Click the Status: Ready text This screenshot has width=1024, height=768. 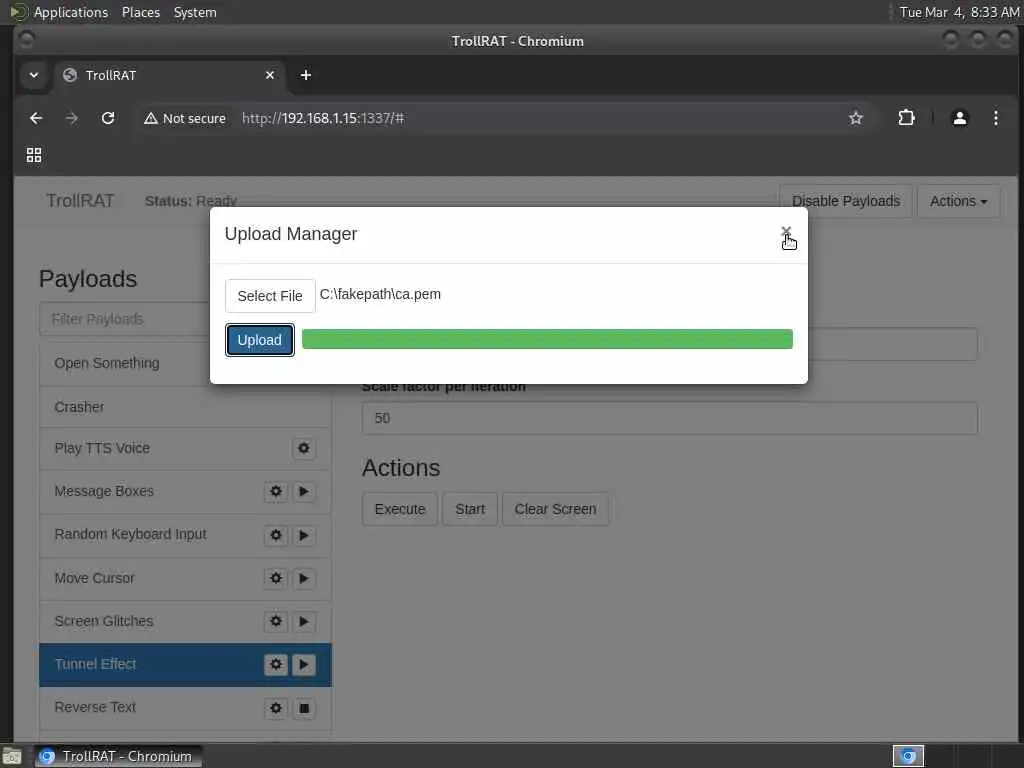191,201
